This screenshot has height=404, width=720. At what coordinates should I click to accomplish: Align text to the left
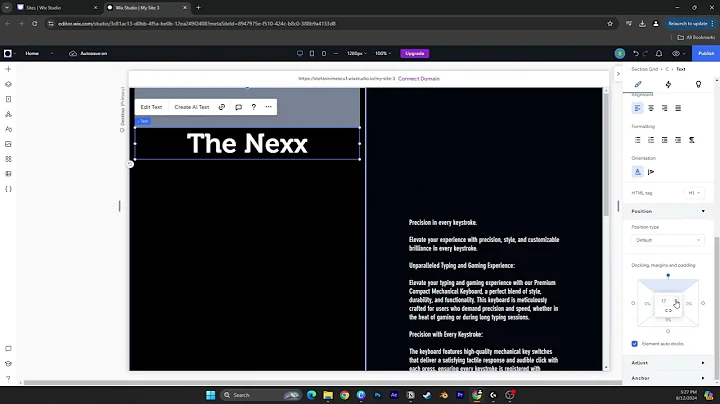[637, 108]
